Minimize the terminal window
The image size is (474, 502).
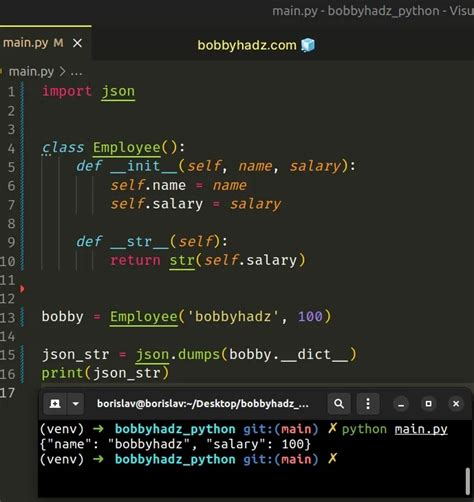click(401, 404)
